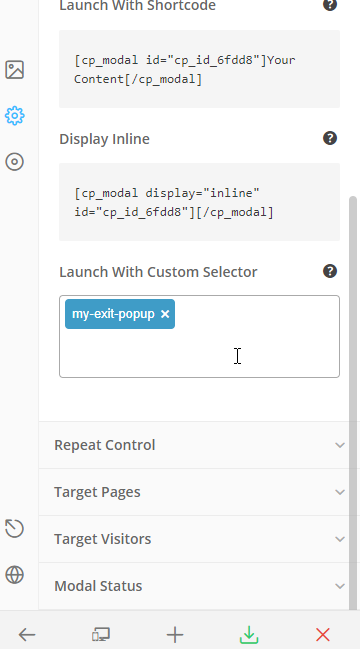Screen dimensions: 360x649
Task: Select the Launch With Shortcode code block
Action: pos(199,69)
